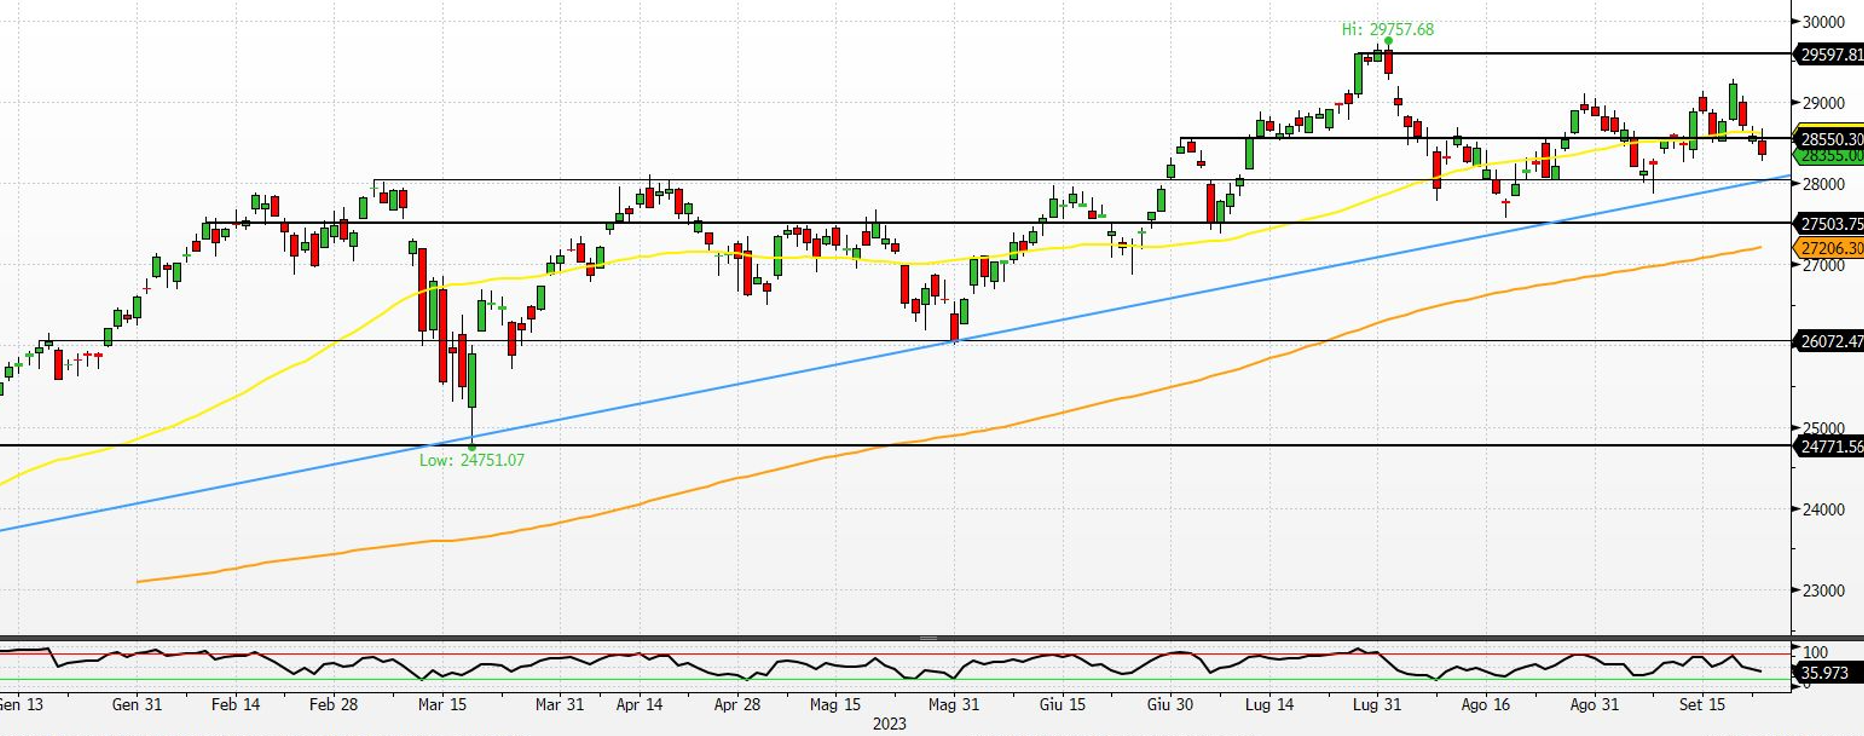
Task: Click the Feb 14 date label
Action: point(235,704)
